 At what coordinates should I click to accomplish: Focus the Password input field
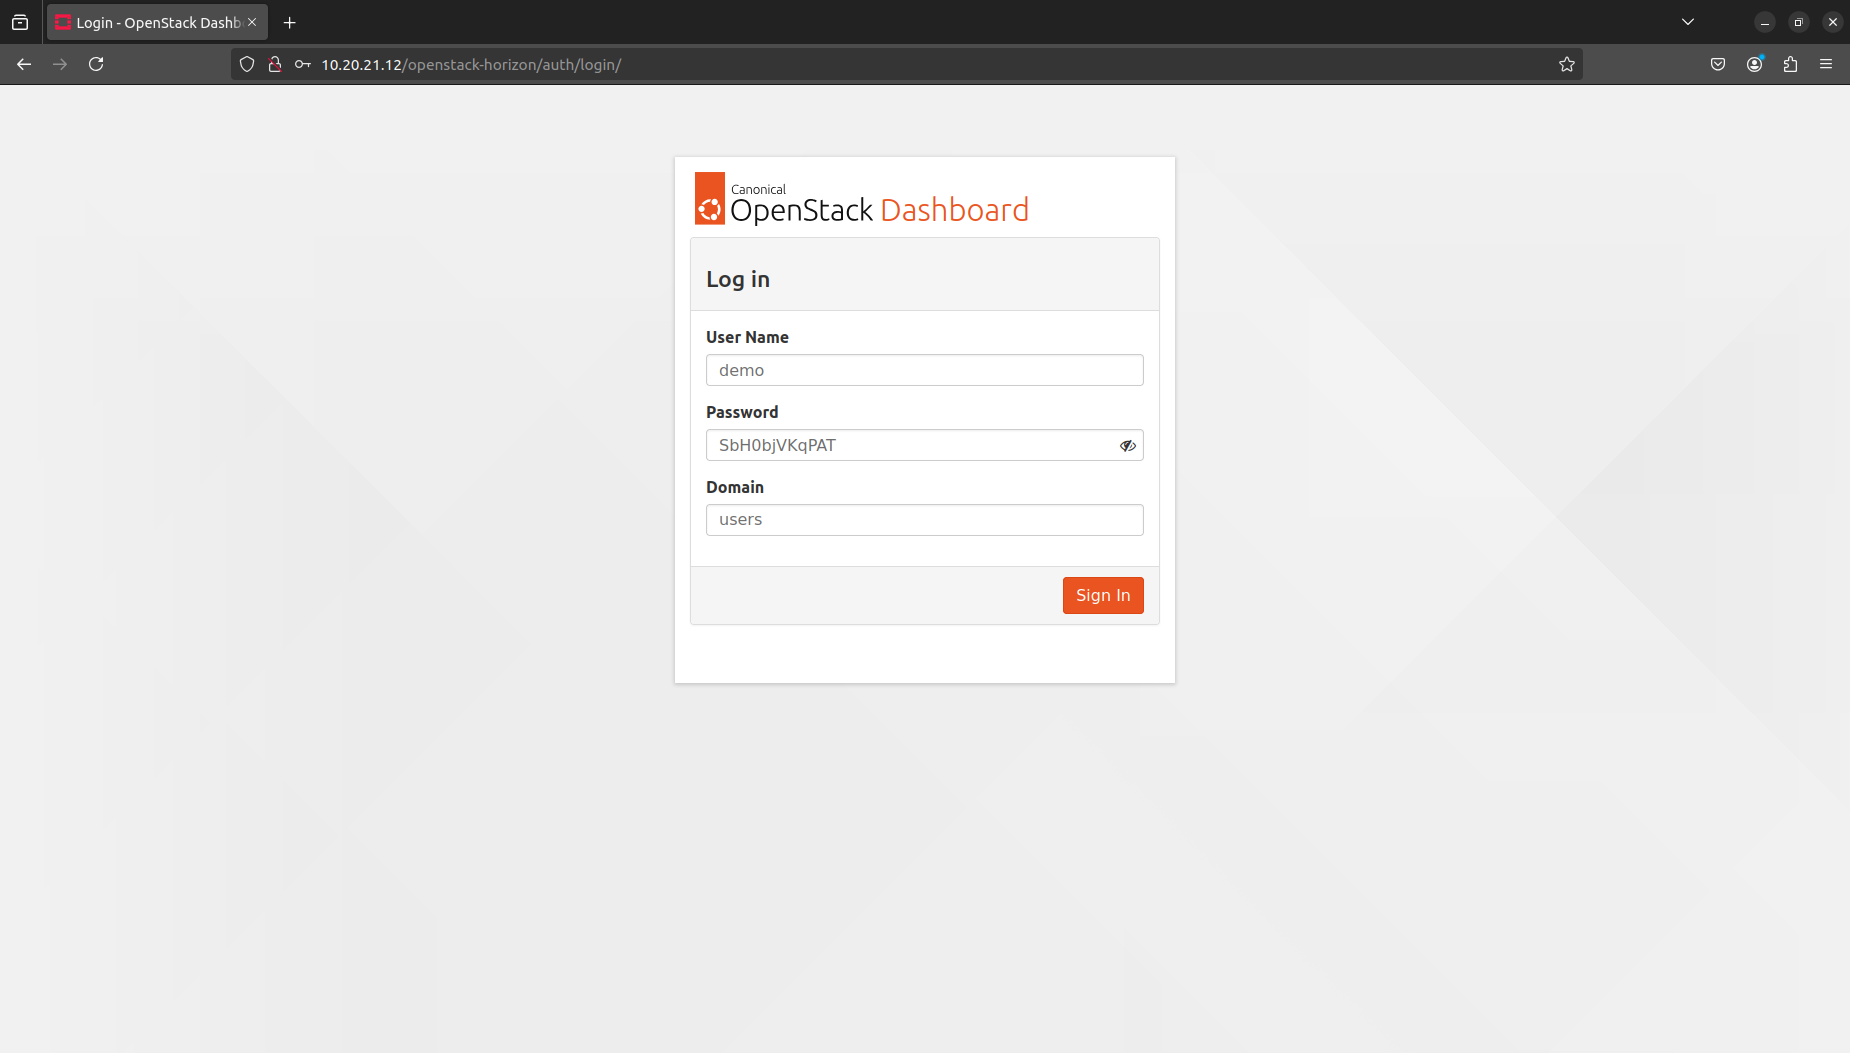click(925, 445)
